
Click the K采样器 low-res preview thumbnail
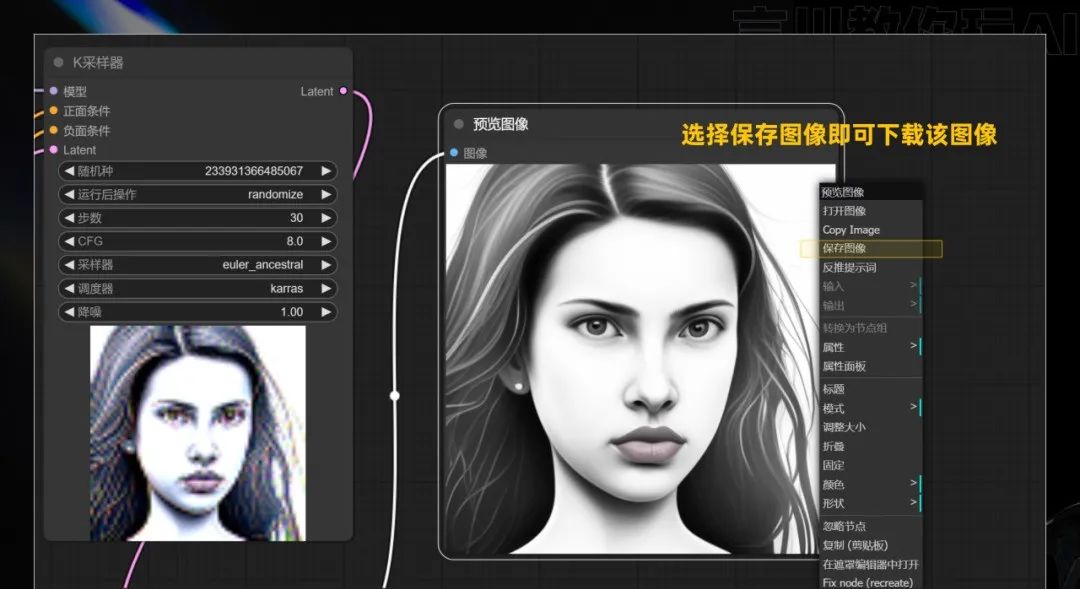tap(198, 433)
